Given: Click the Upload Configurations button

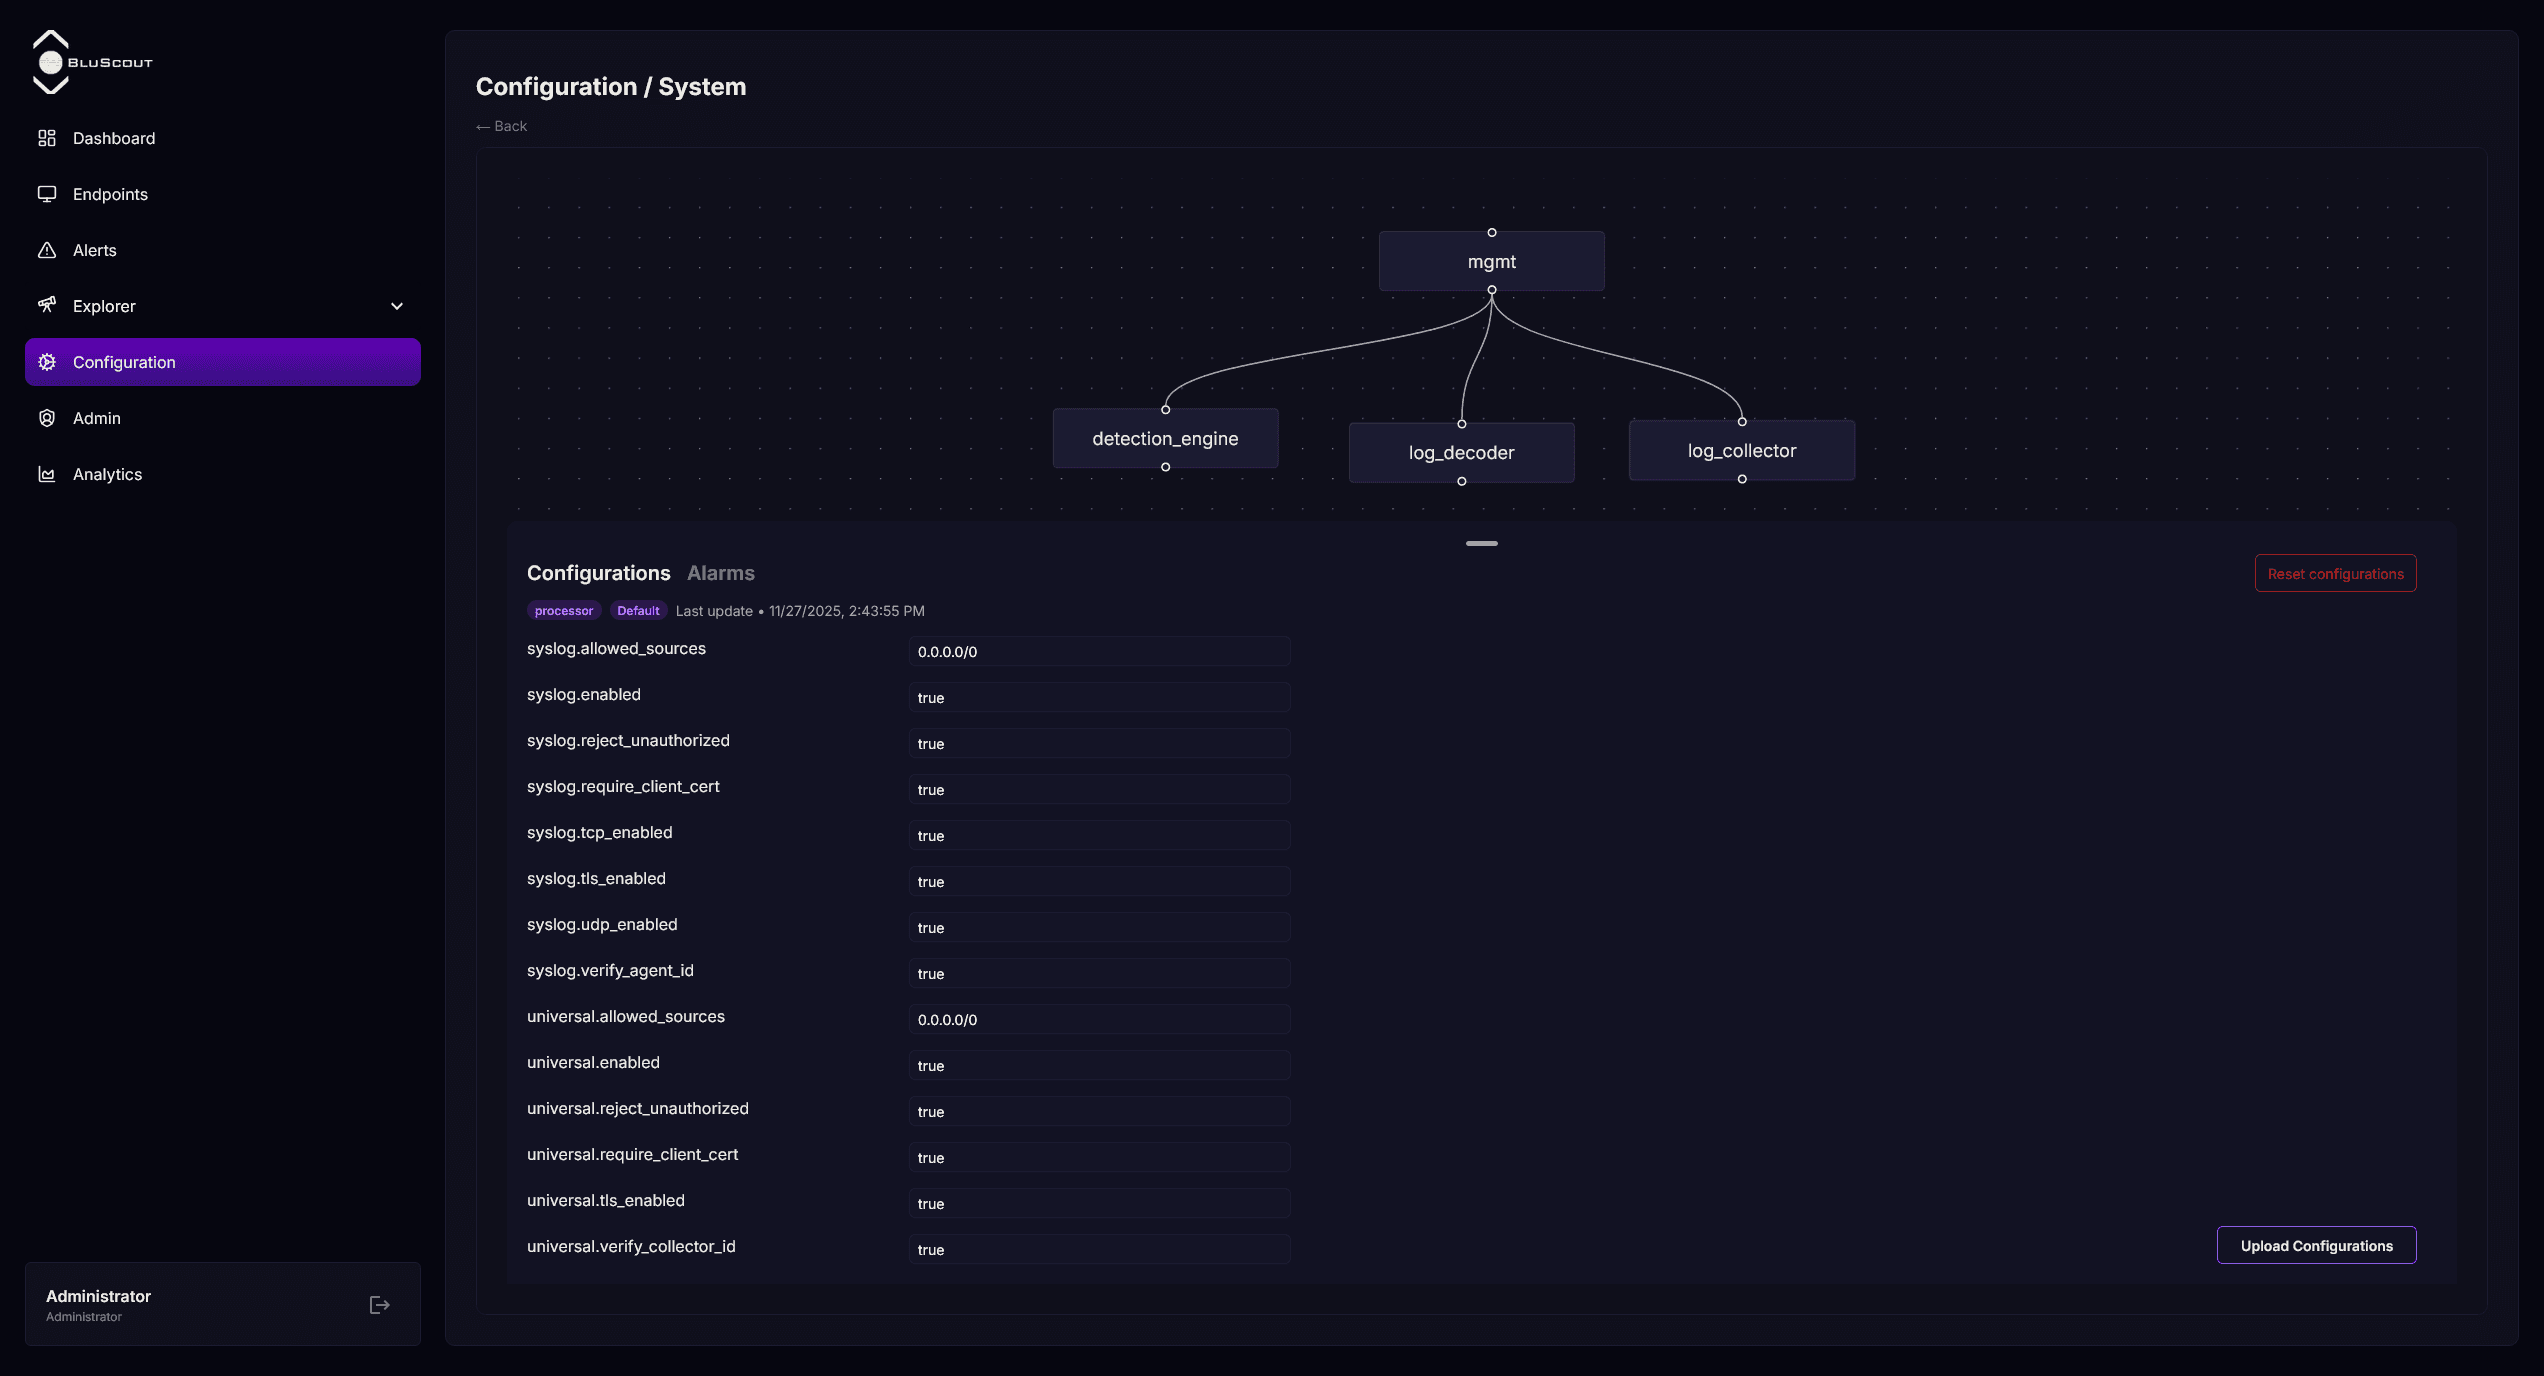Looking at the screenshot, I should click(x=2316, y=1245).
